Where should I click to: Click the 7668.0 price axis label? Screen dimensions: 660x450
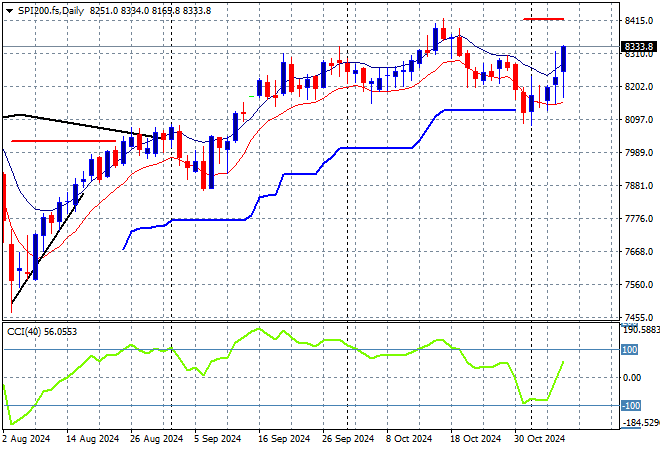click(x=639, y=251)
